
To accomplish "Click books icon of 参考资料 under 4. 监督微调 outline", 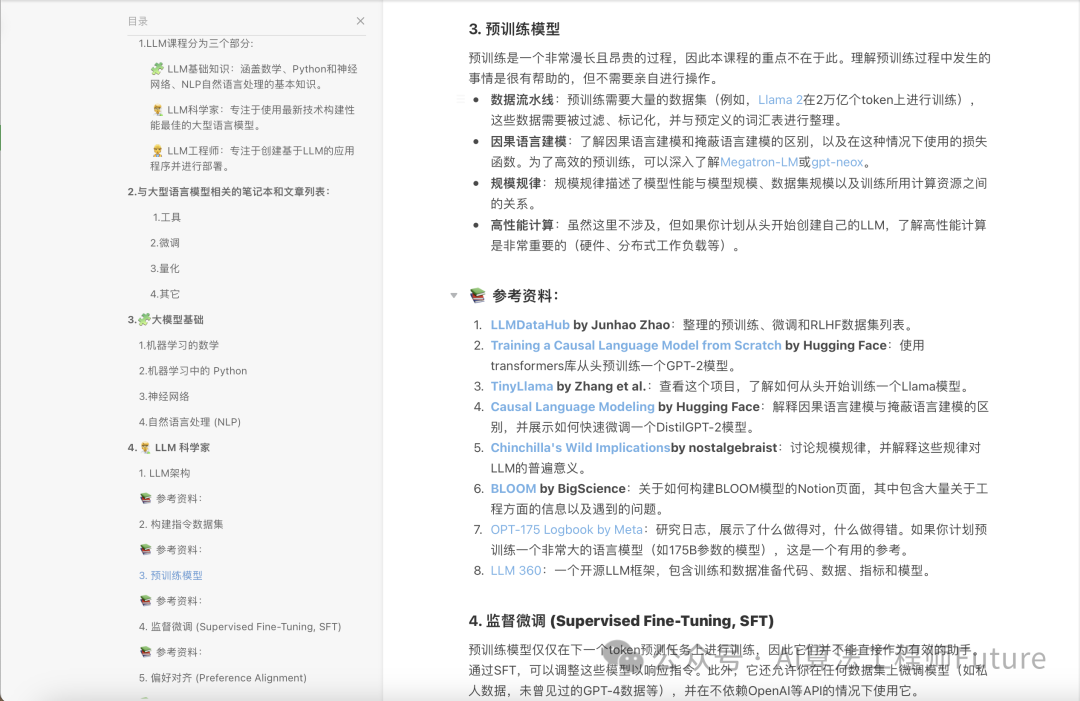I will pos(145,651).
